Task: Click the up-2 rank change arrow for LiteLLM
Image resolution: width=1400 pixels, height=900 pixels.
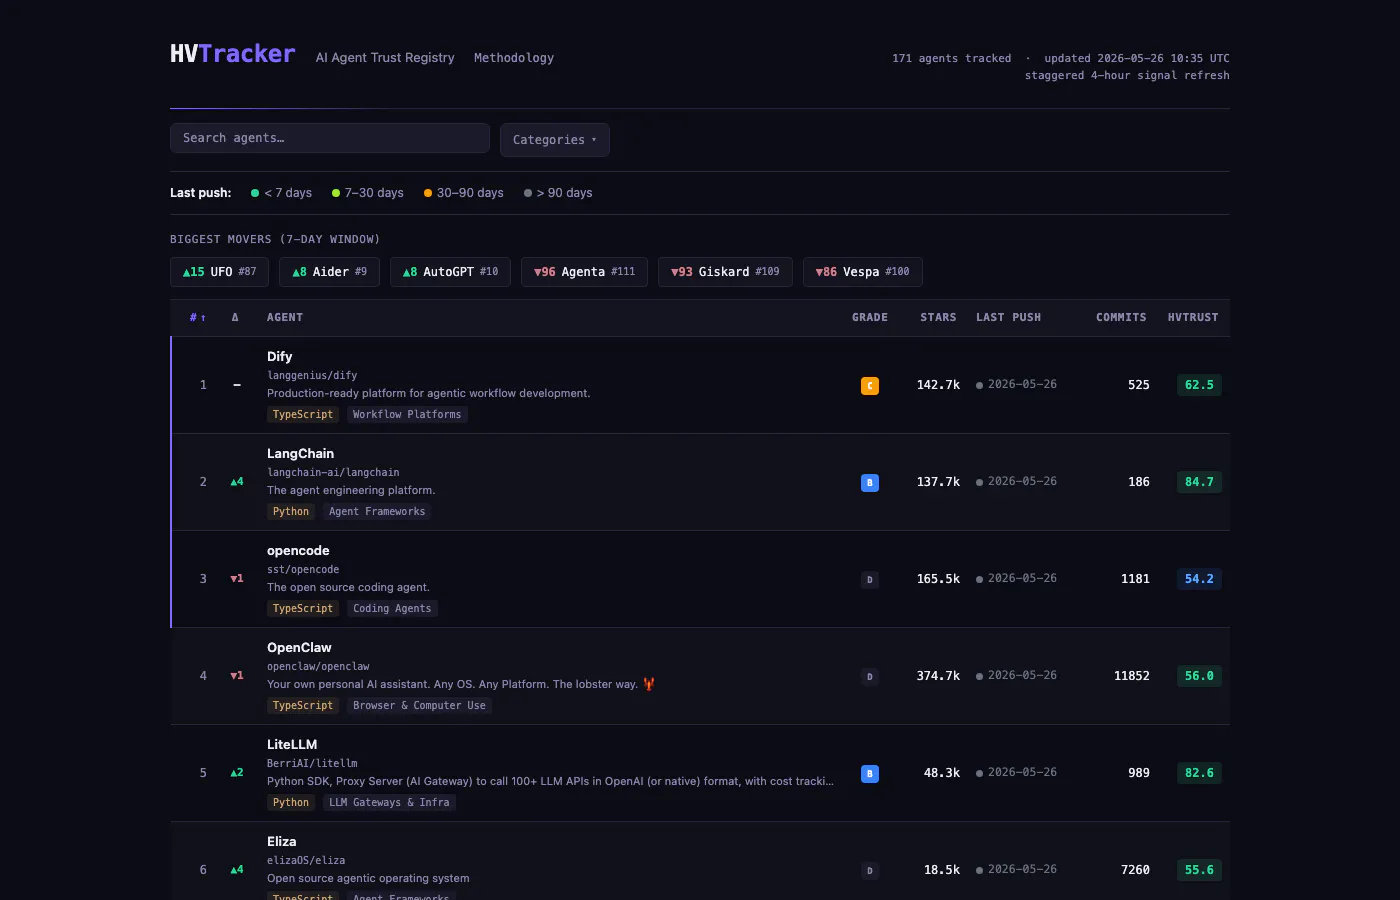Action: point(237,773)
